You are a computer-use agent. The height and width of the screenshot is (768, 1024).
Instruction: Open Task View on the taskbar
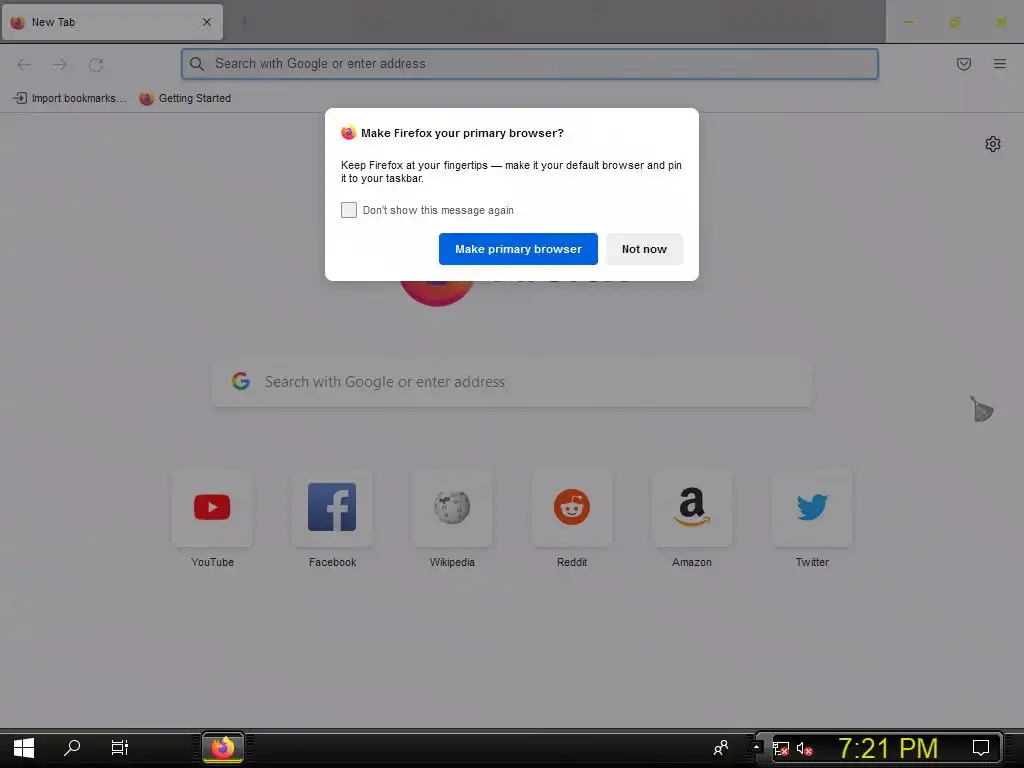[120, 748]
